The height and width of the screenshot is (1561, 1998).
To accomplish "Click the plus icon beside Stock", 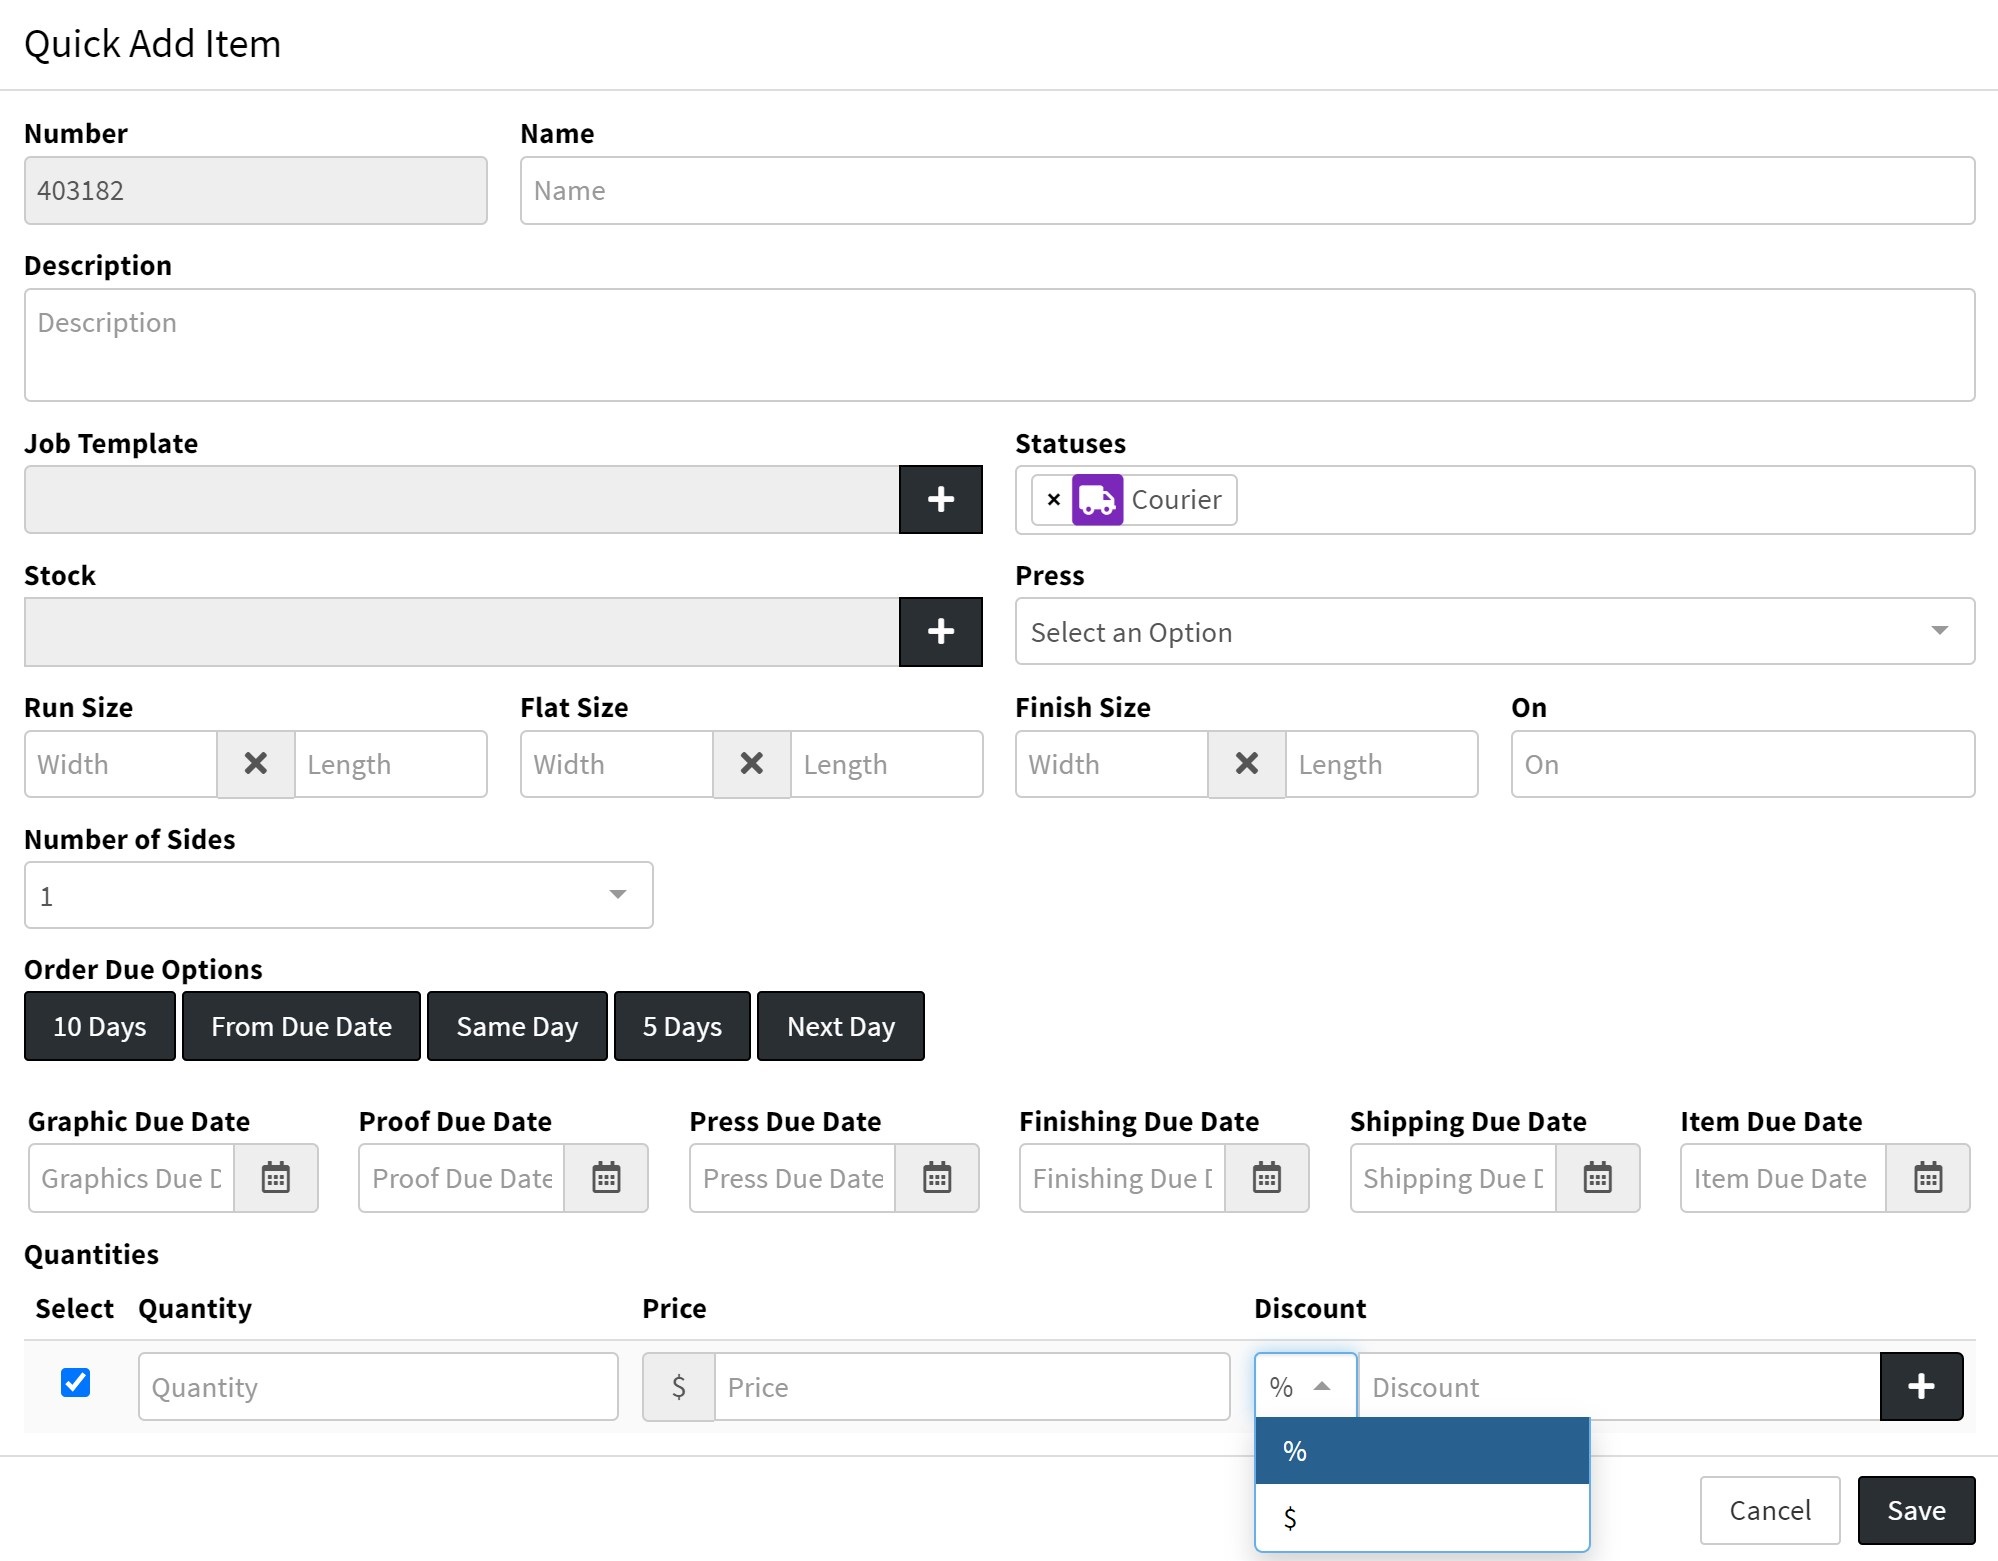I will pos(940,631).
